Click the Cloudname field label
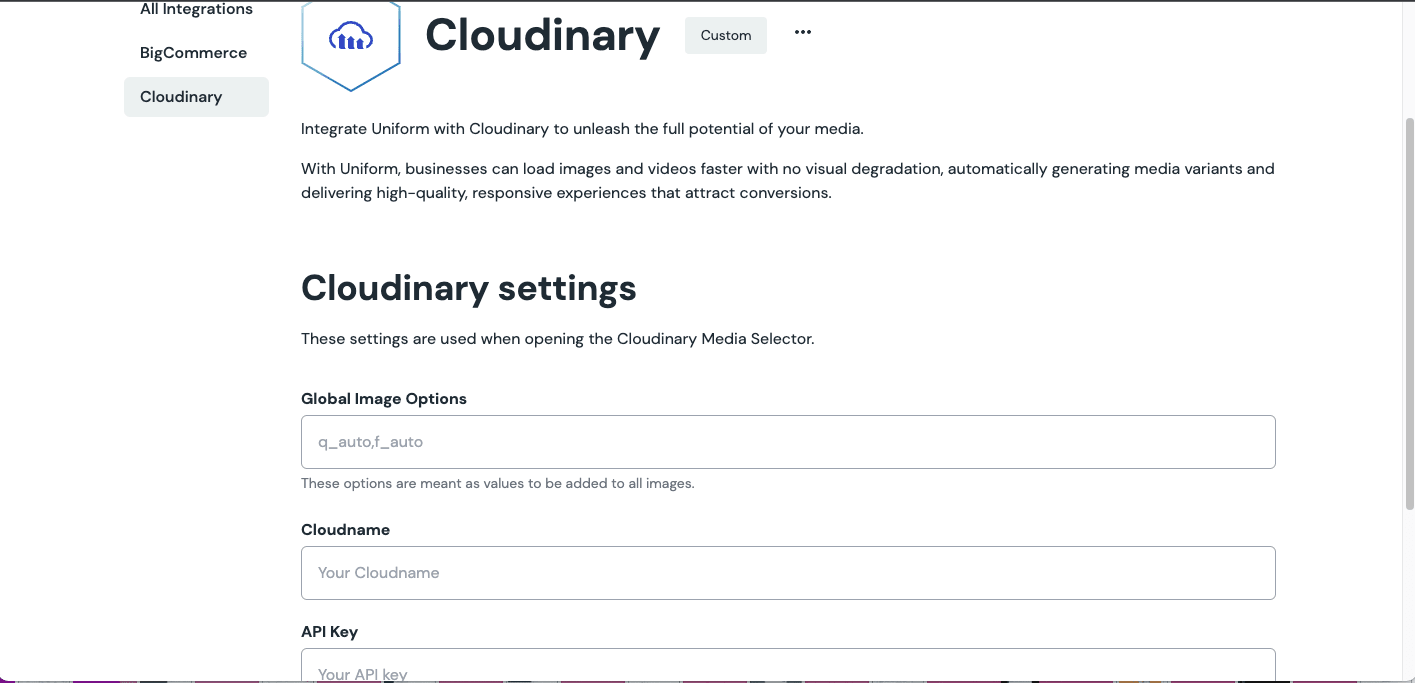Screen dimensions: 1415x683 345,529
